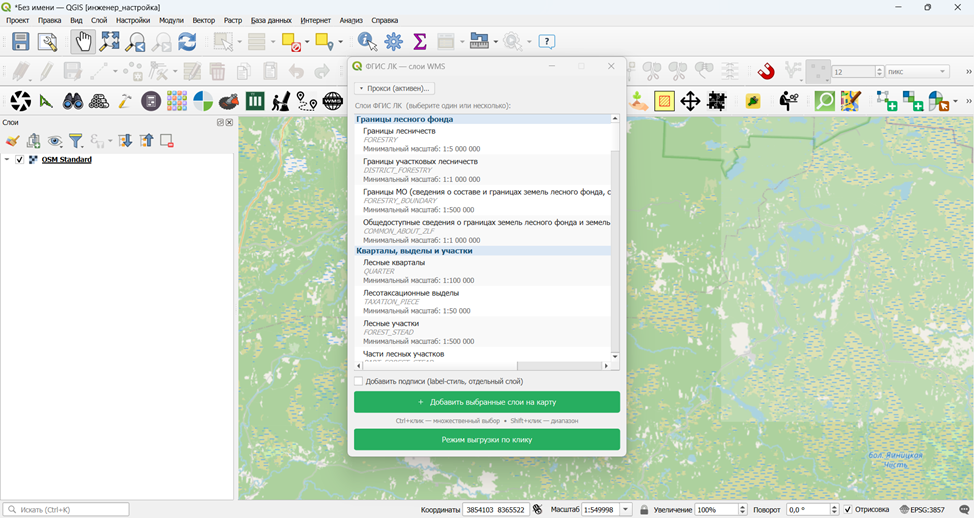Click the Zoom Full extent icon
Screen dimensions: 974x518
109,42
